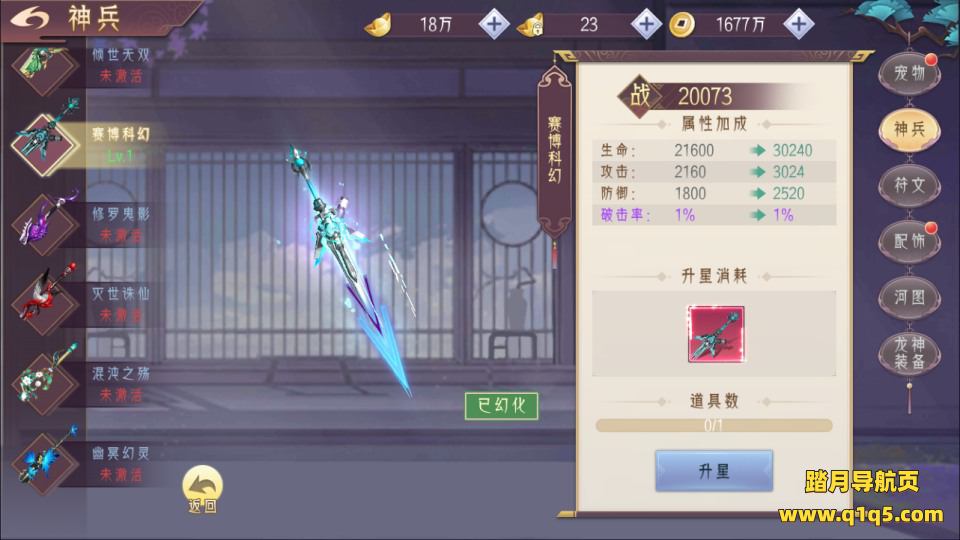Select the active 赛博科幻 Lv.1 weapon

click(81, 144)
